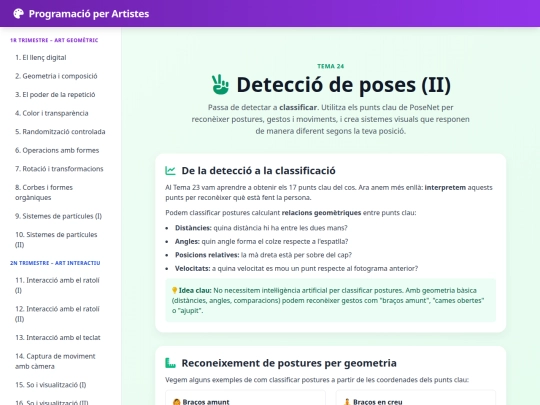
Task: Click the person icon beside Braços amunt
Action: click(177, 402)
